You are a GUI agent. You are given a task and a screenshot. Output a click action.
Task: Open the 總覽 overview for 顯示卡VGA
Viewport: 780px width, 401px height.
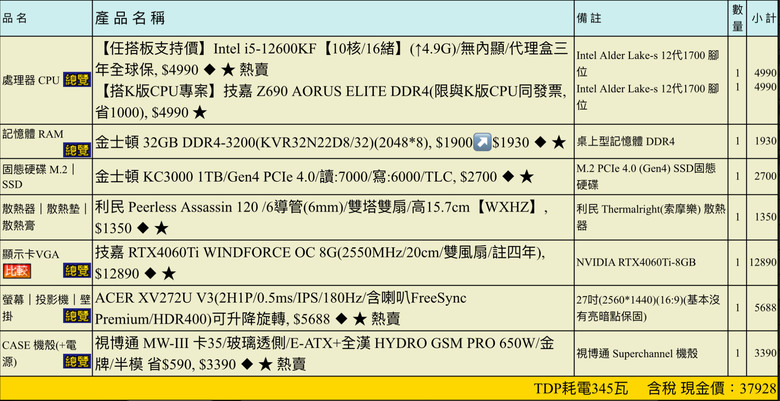click(77, 271)
